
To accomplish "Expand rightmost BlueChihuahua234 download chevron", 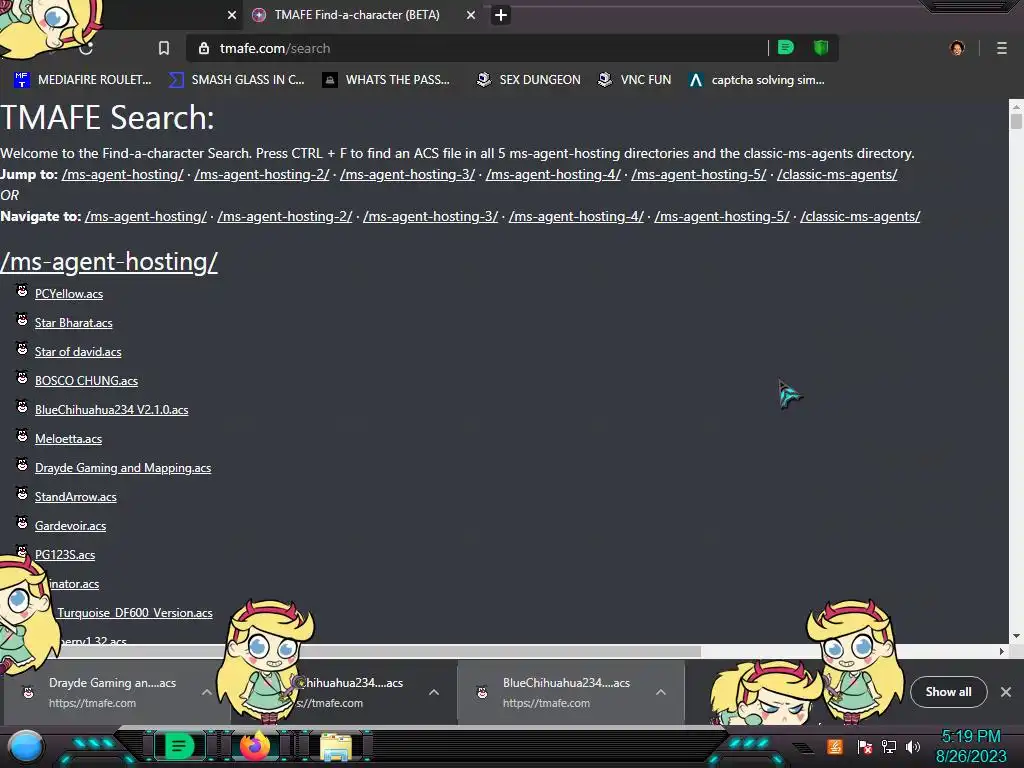I will pyautogui.click(x=661, y=692).
